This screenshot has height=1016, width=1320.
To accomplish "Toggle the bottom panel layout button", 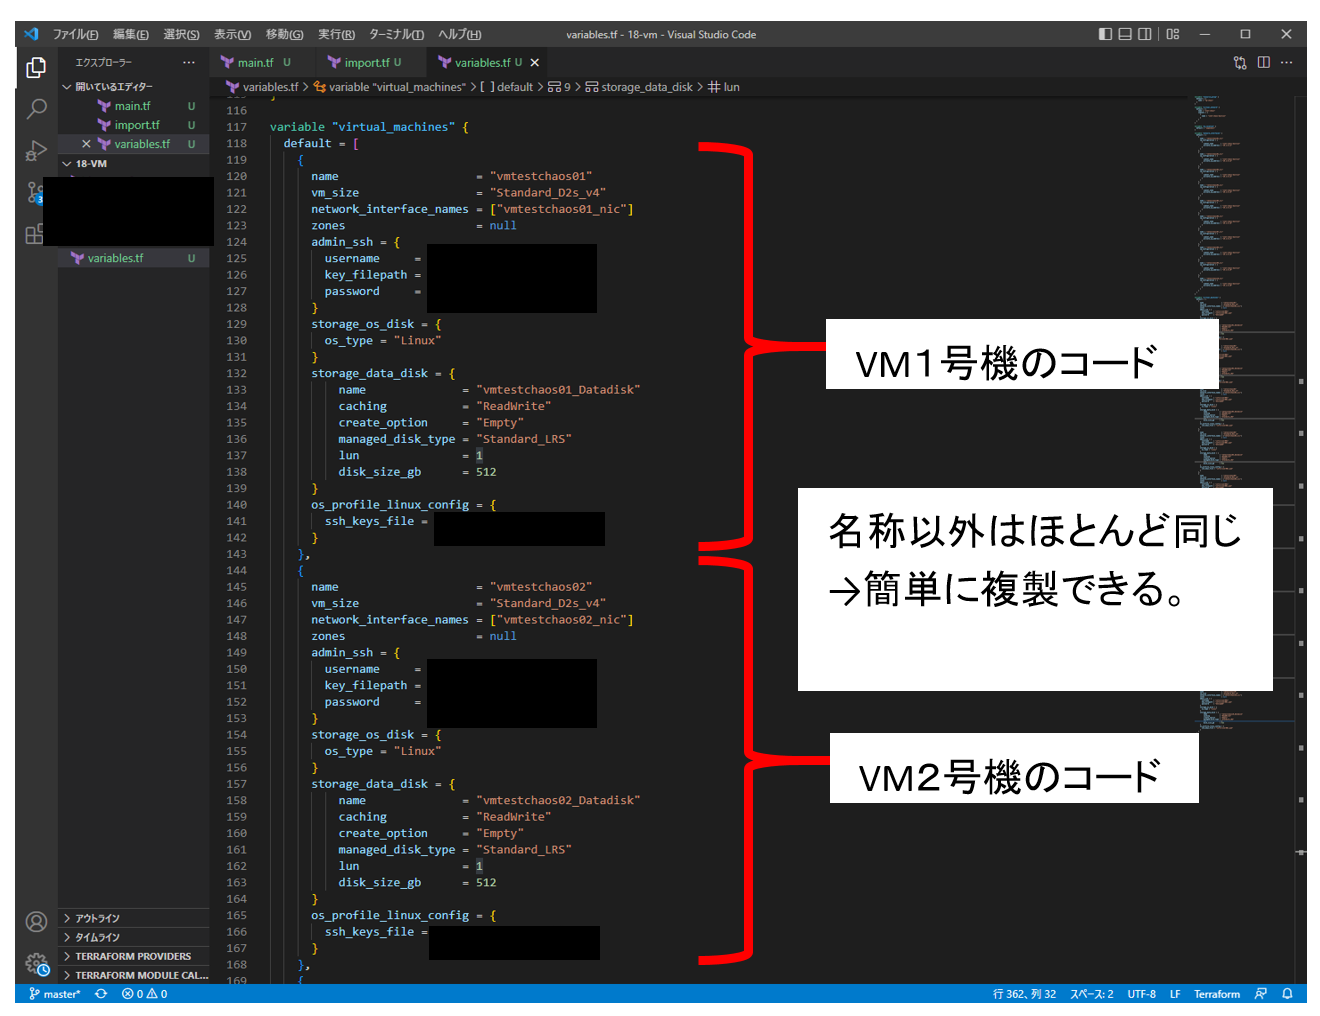I will pyautogui.click(x=1125, y=34).
